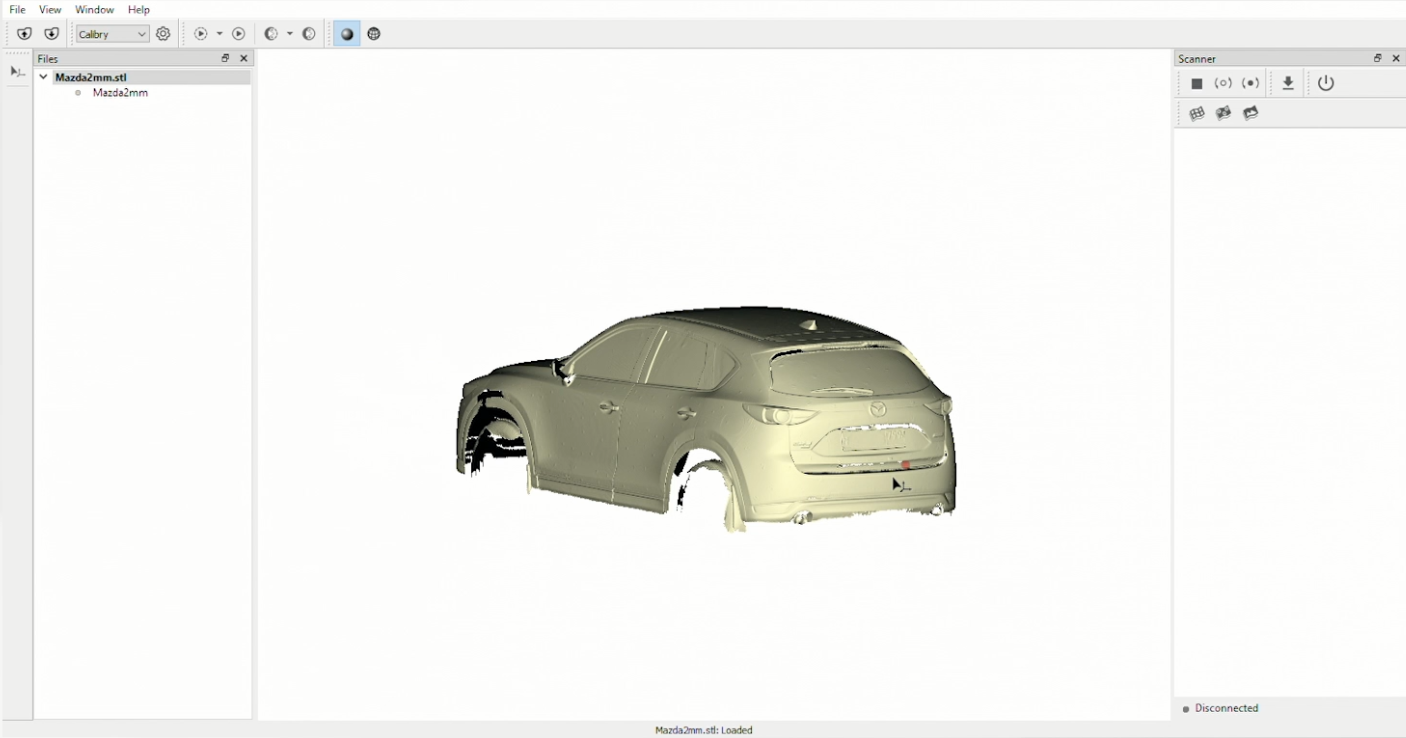The image size is (1406, 738).
Task: Click the solid-circle play icon
Action: tap(239, 34)
